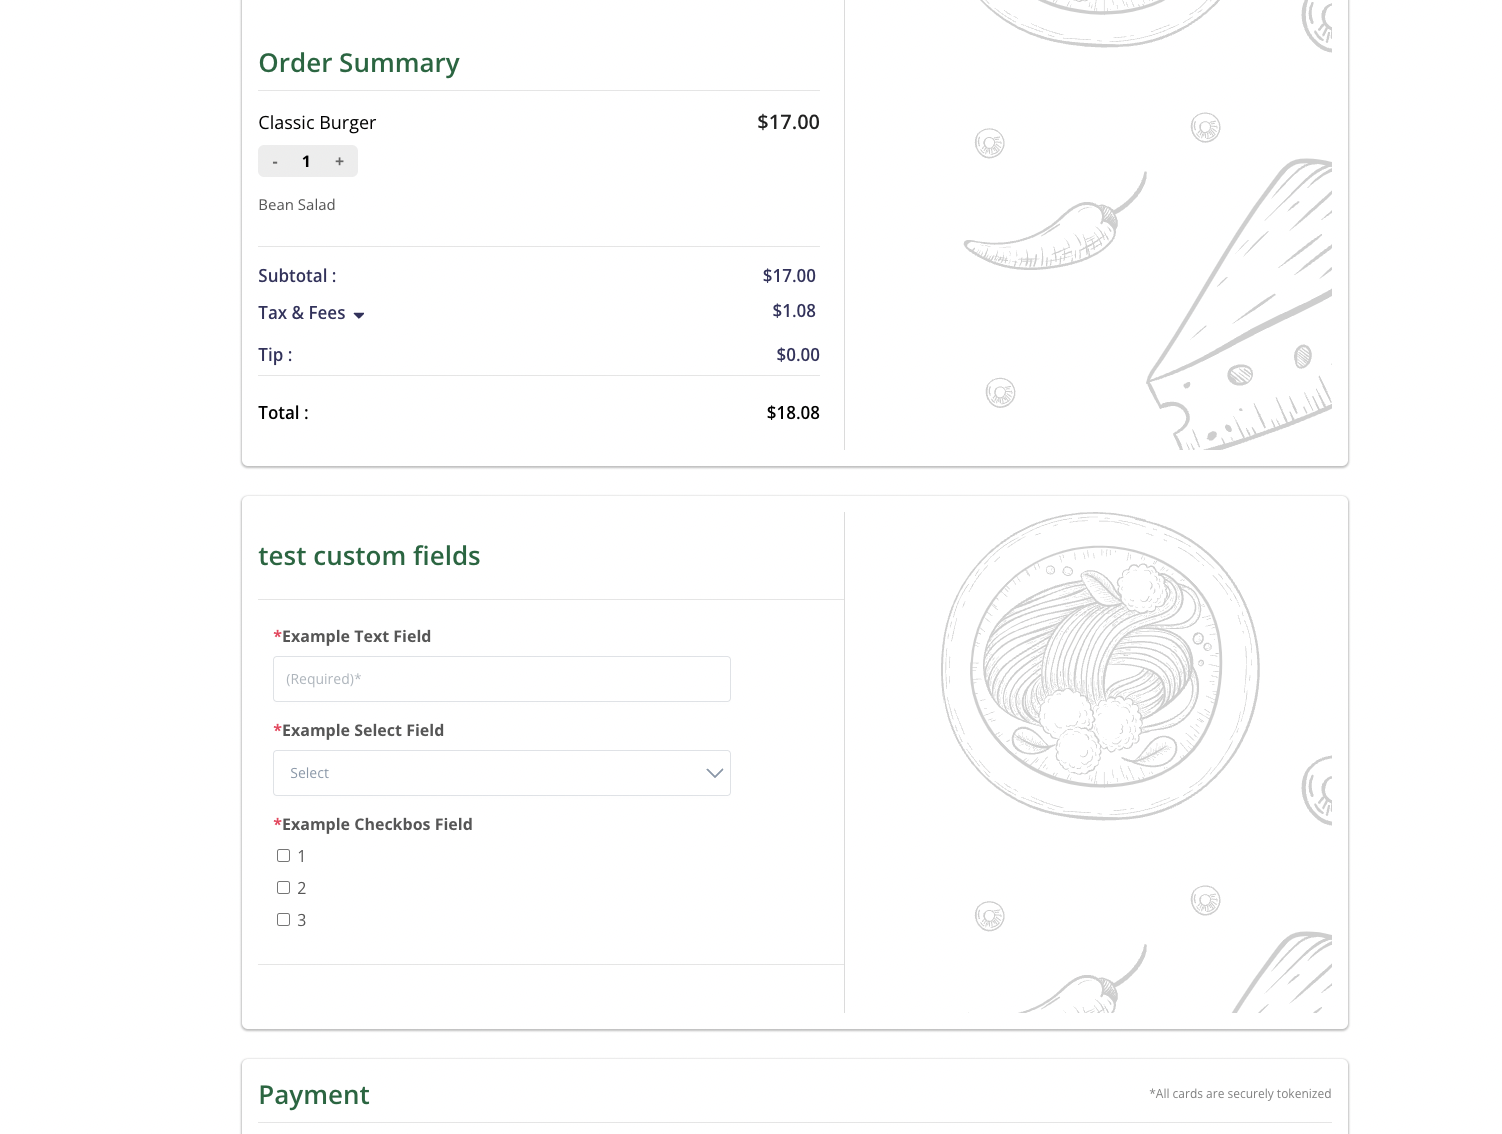Open the Example Select Field dropdown
The width and height of the screenshot is (1502, 1134).
click(x=500, y=773)
